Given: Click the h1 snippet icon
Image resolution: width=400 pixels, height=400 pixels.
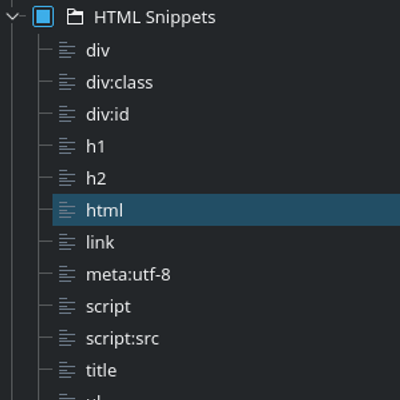Looking at the screenshot, I should 67,146.
